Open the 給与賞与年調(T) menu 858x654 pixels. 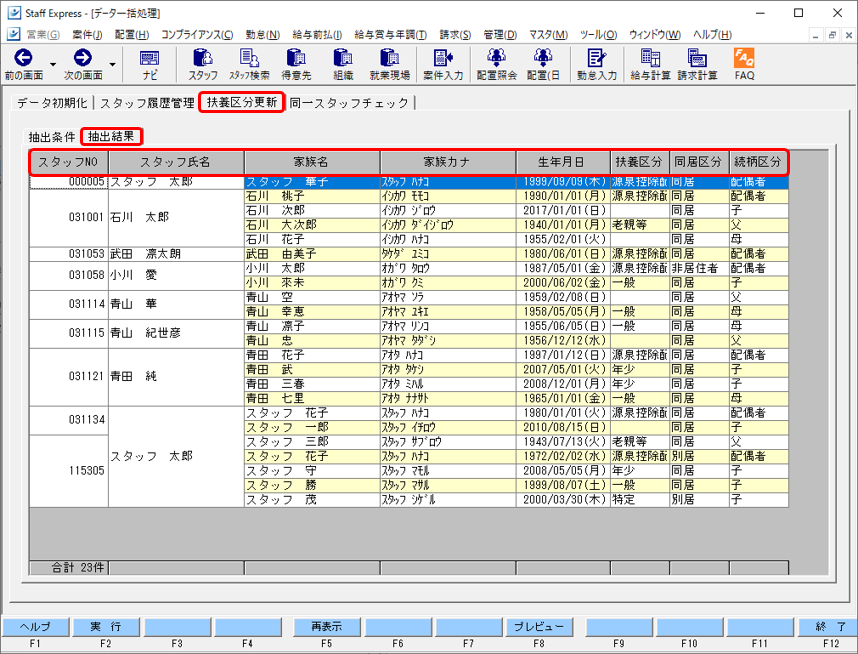pyautogui.click(x=391, y=35)
